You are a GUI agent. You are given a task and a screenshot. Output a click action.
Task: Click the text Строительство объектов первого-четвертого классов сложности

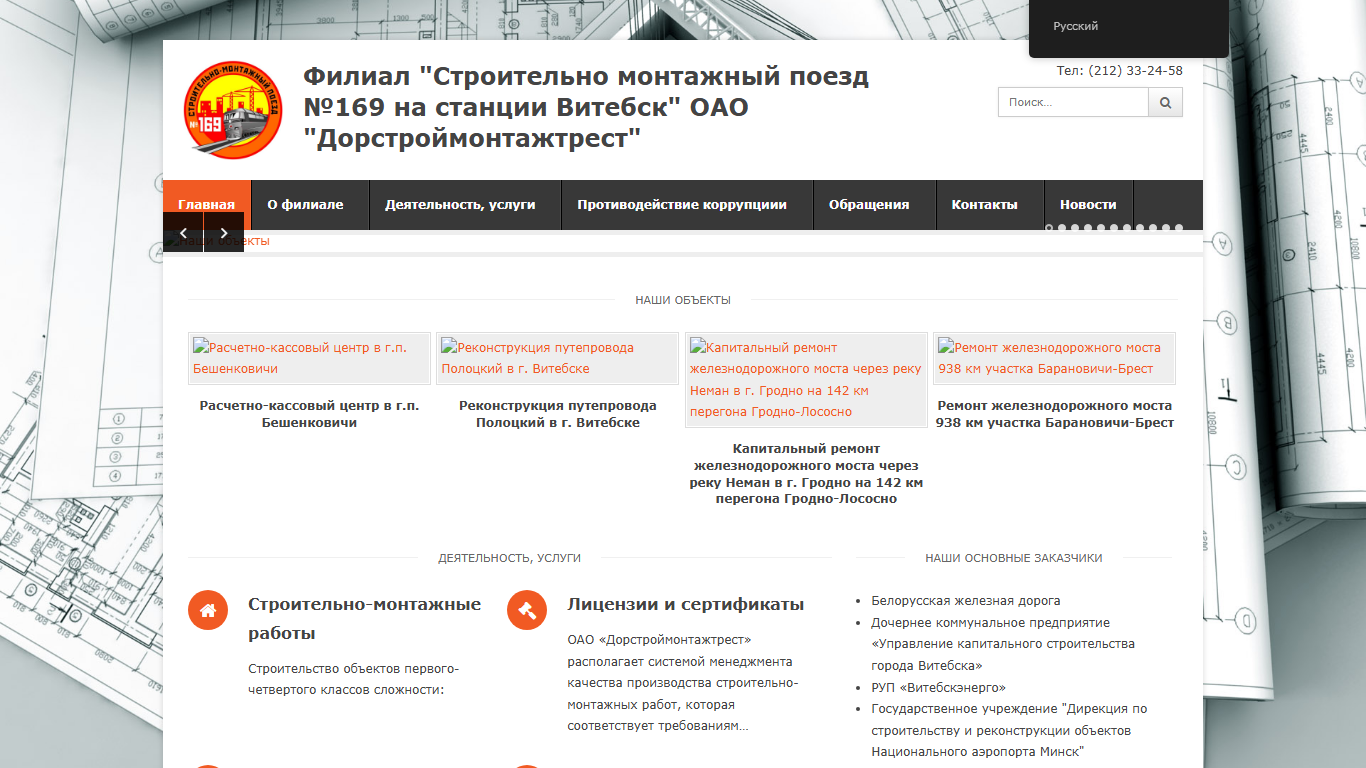(353, 679)
